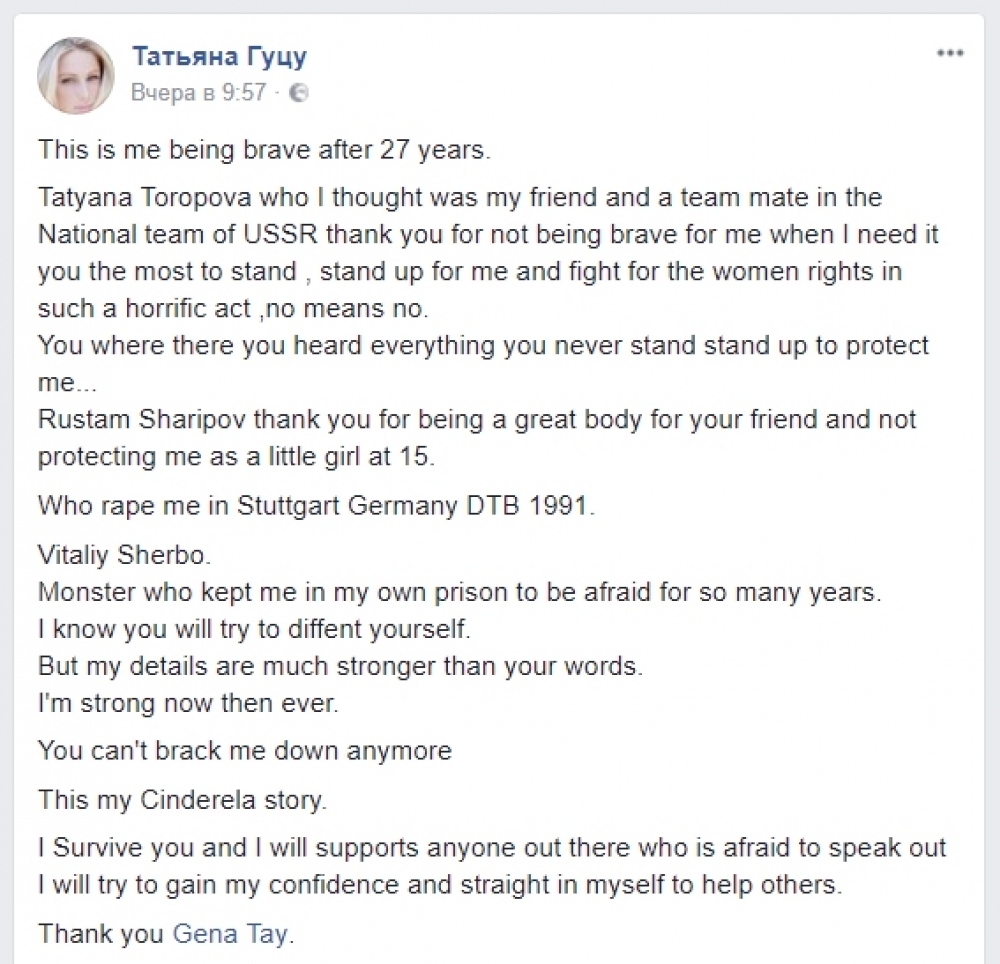Click the post privacy audience icon
Screen dimensions: 1000x964
point(299,93)
